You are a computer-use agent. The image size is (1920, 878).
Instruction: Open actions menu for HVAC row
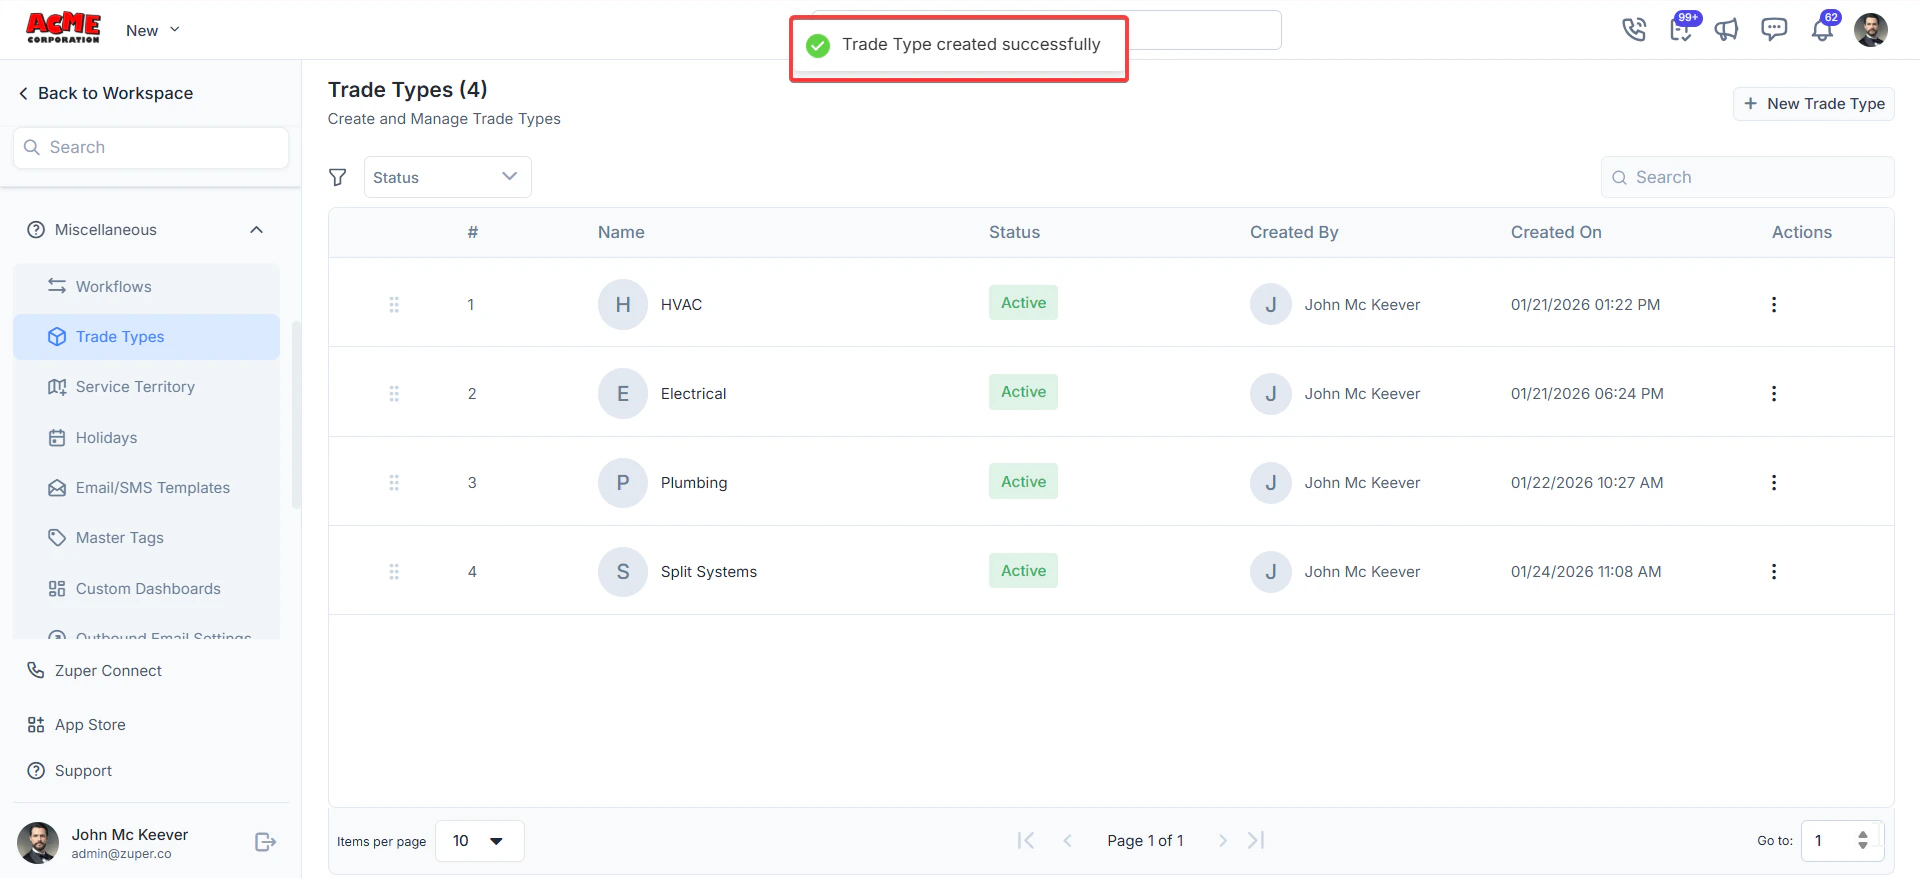click(1774, 305)
